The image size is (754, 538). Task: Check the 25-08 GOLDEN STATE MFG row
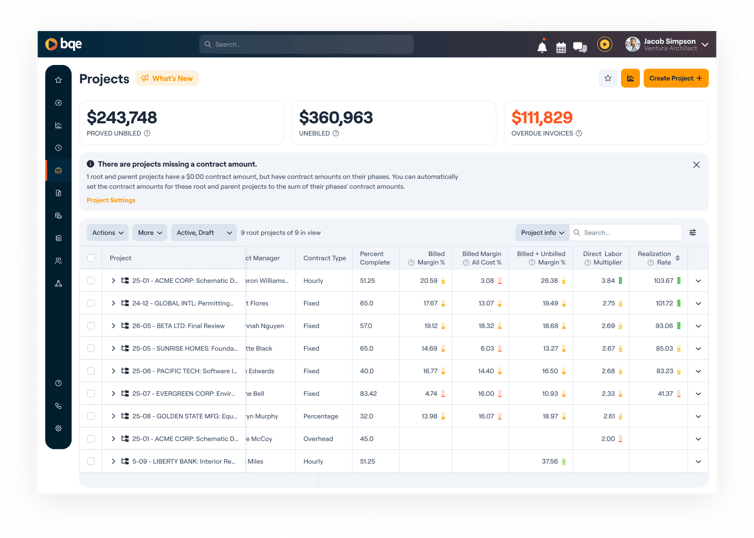(91, 416)
